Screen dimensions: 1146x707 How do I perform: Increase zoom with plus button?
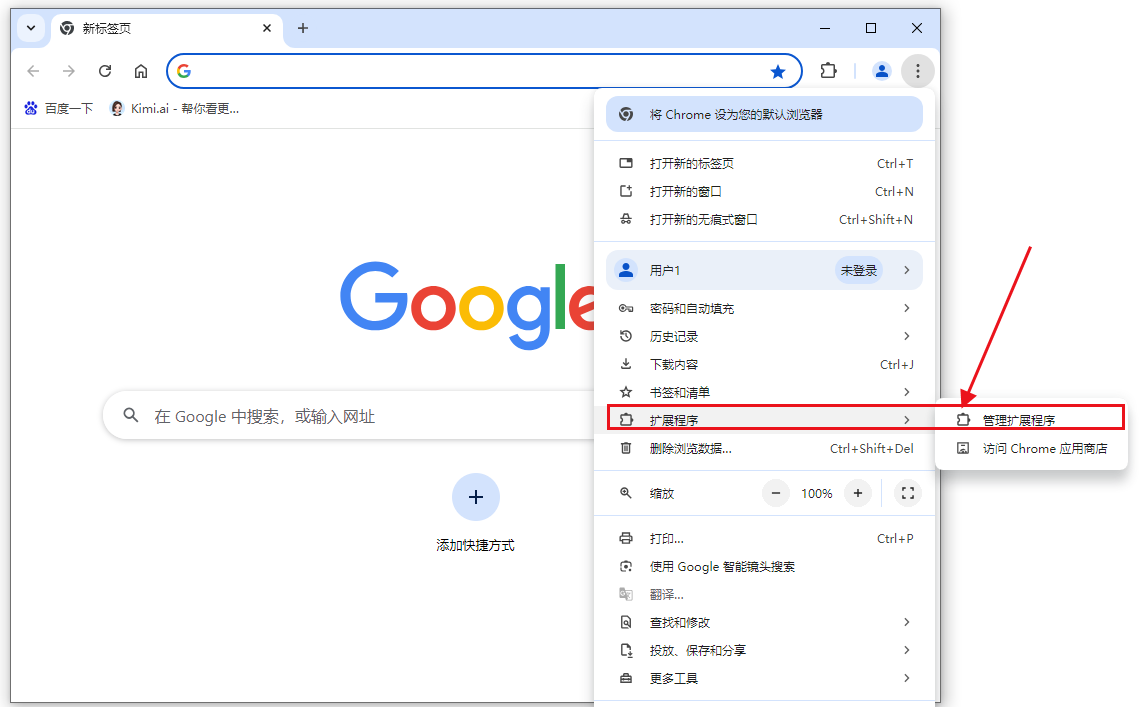[858, 494]
